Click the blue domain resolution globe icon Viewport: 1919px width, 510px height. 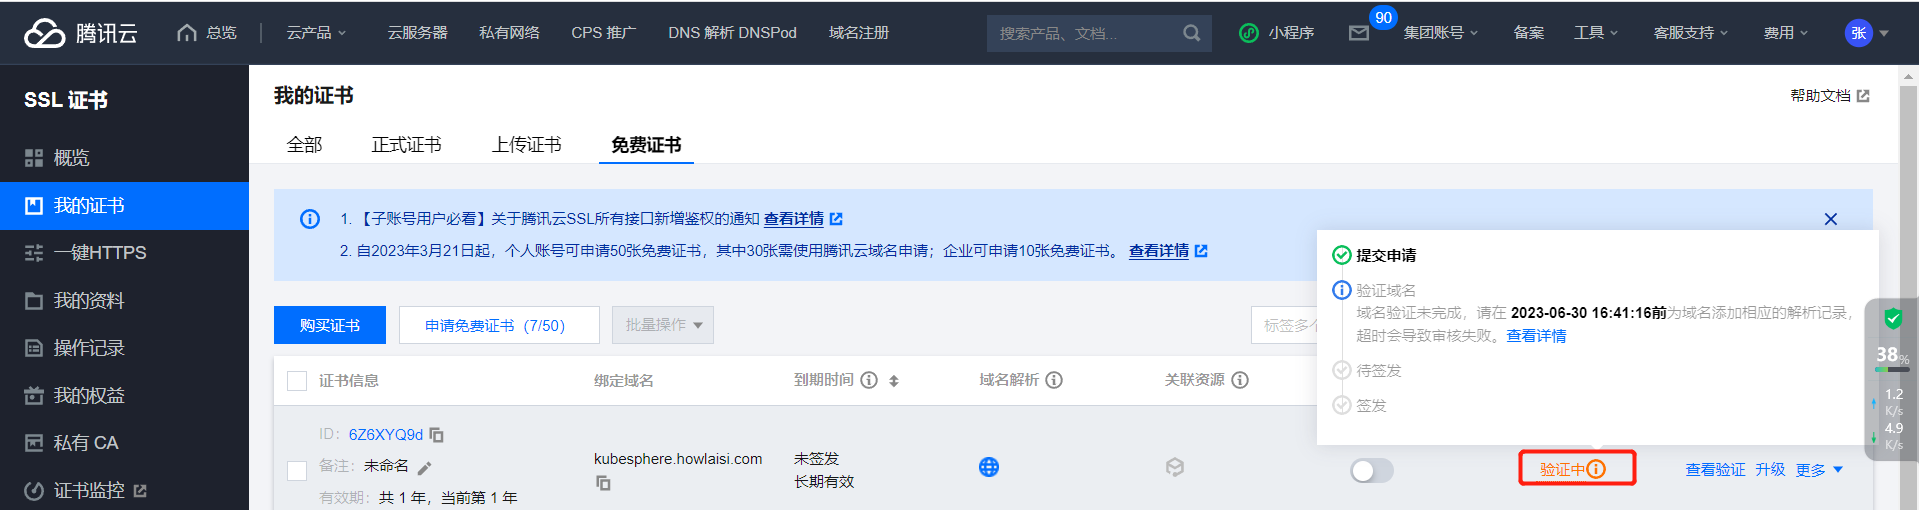click(x=988, y=467)
